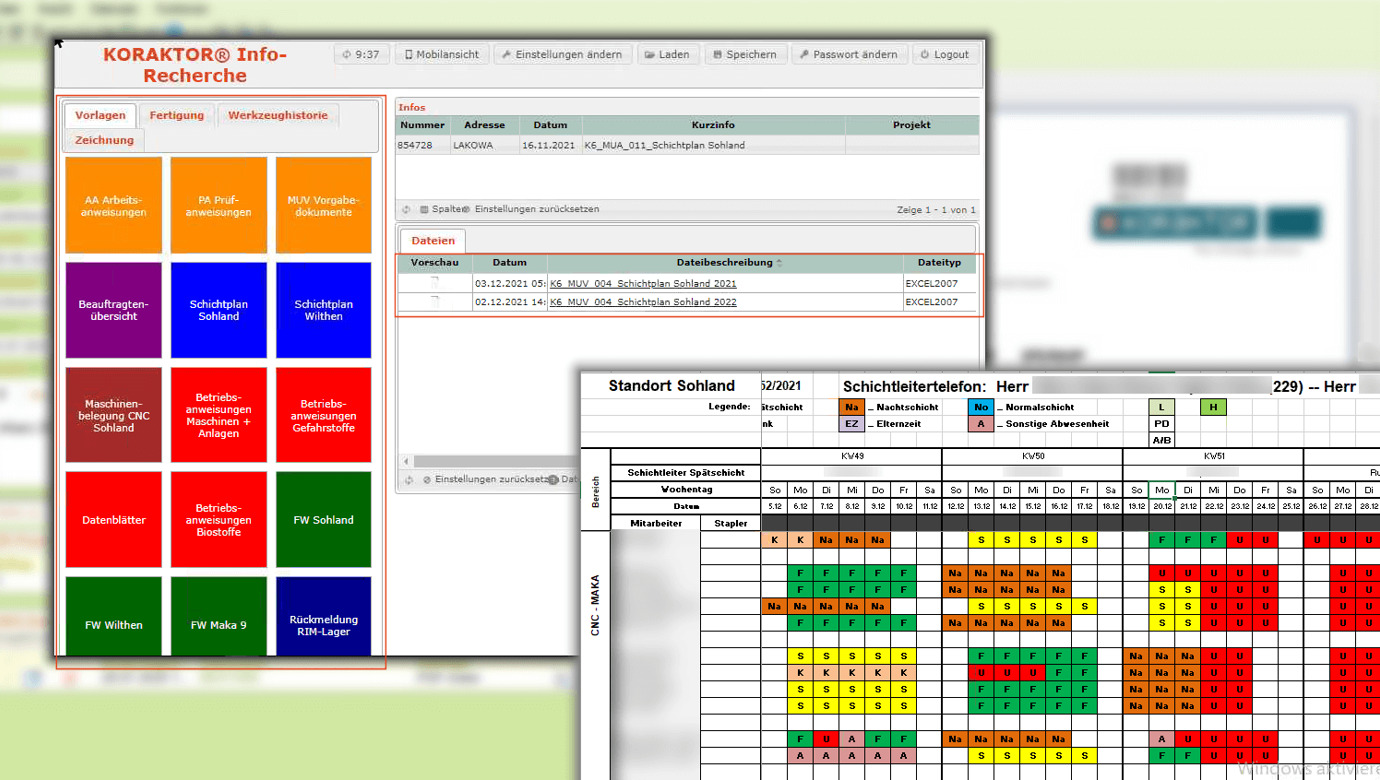Image resolution: width=1380 pixels, height=780 pixels.
Task: Switch to the Fertigung tab
Action: (x=177, y=115)
